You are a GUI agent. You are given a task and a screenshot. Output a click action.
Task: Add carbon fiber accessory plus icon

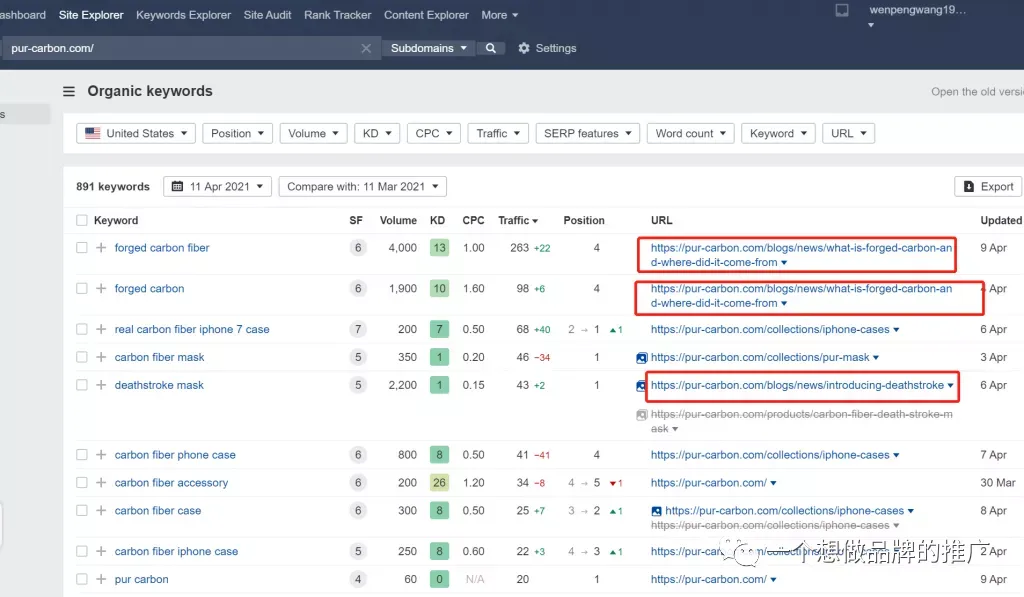pos(101,483)
